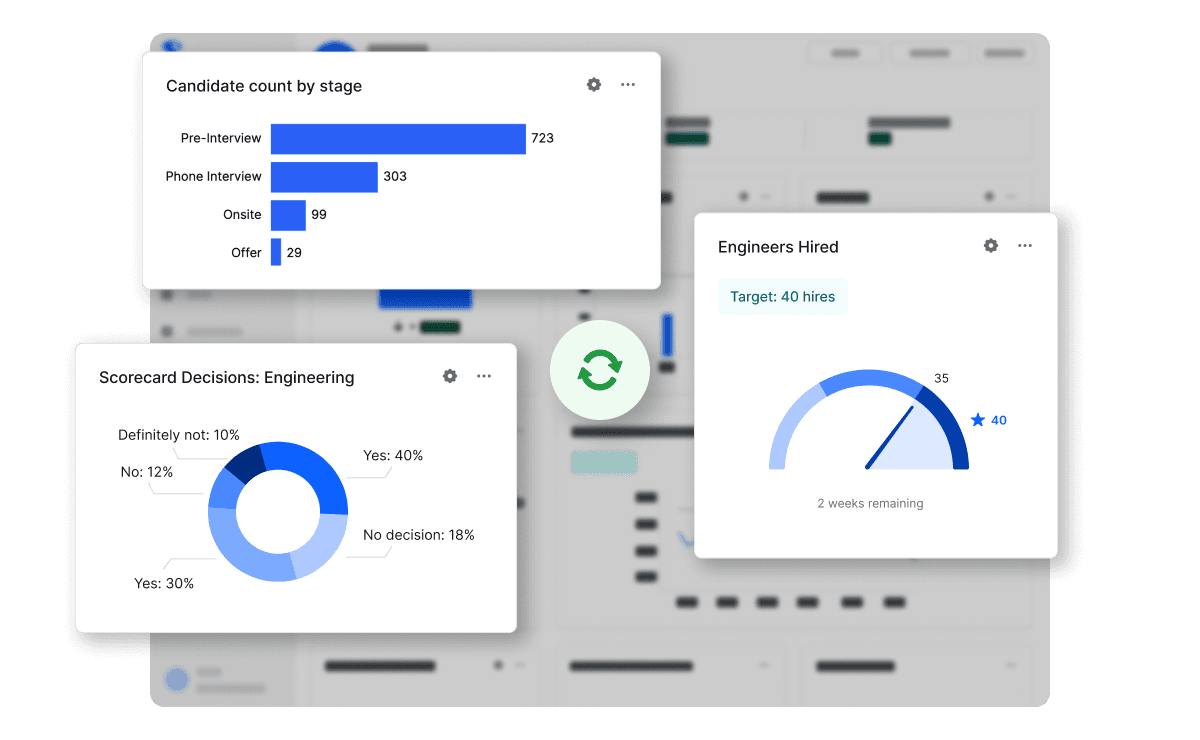
Task: Click the star marker next to 40
Action: coord(979,420)
